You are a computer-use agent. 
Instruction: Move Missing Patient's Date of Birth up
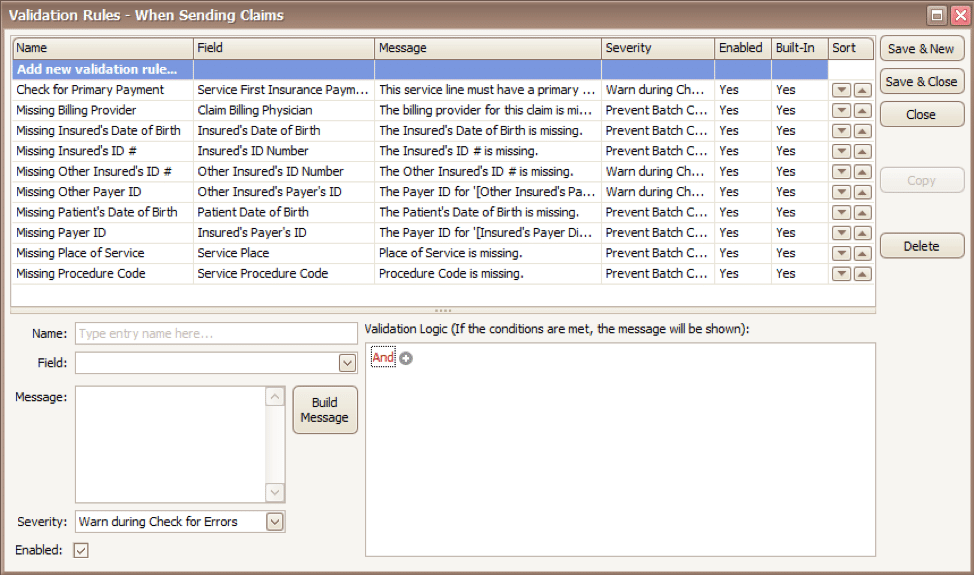pyautogui.click(x=862, y=213)
